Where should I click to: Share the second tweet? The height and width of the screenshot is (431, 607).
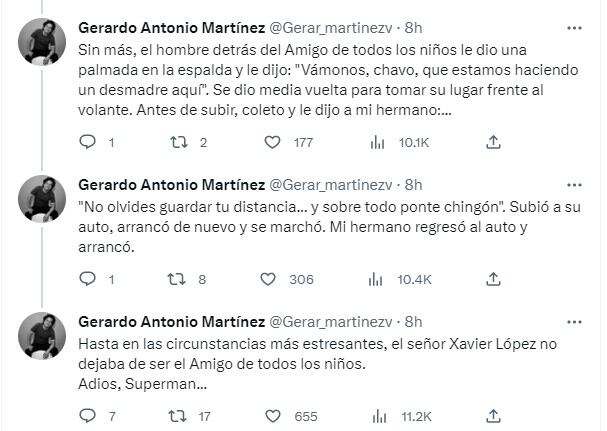point(493,279)
